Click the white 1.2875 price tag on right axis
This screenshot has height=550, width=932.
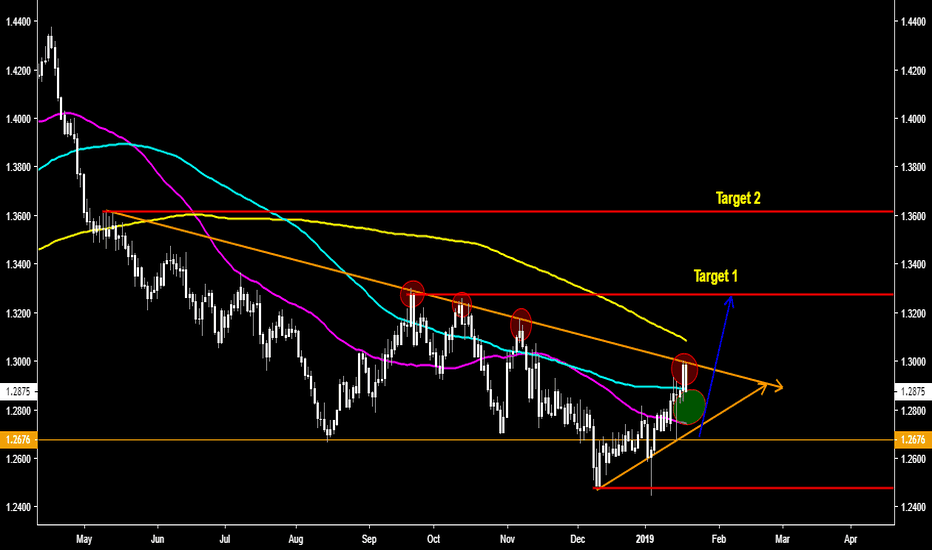point(913,391)
